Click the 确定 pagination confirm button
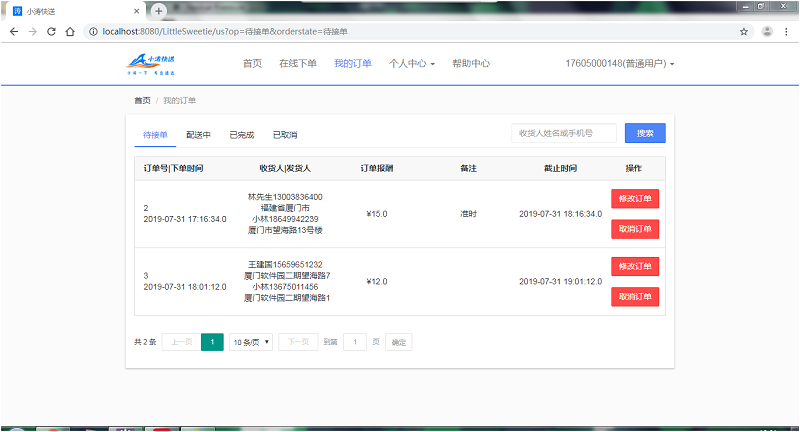The height and width of the screenshot is (432, 800). [x=398, y=342]
